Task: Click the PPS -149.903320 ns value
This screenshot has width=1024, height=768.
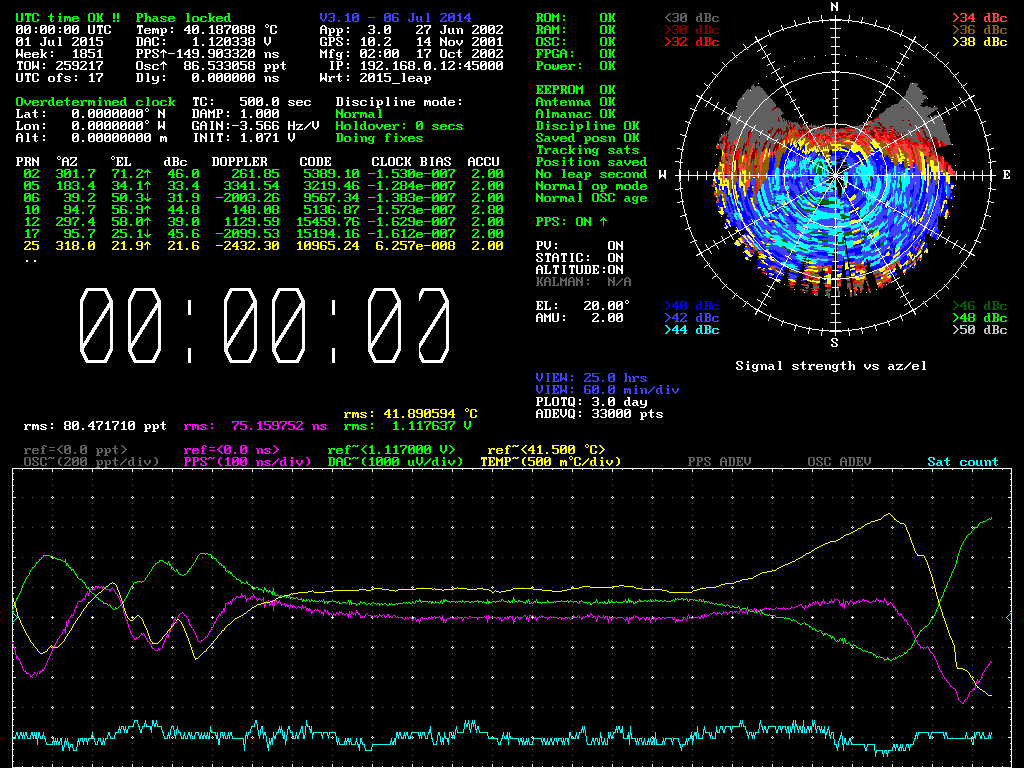Action: [x=207, y=54]
